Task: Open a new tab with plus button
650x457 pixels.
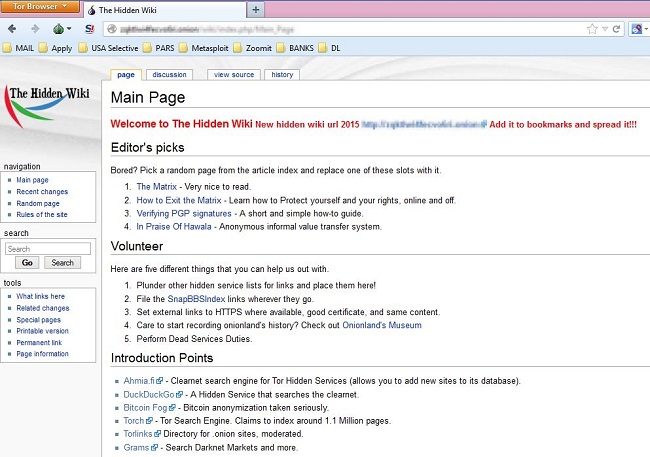Action: coord(256,10)
